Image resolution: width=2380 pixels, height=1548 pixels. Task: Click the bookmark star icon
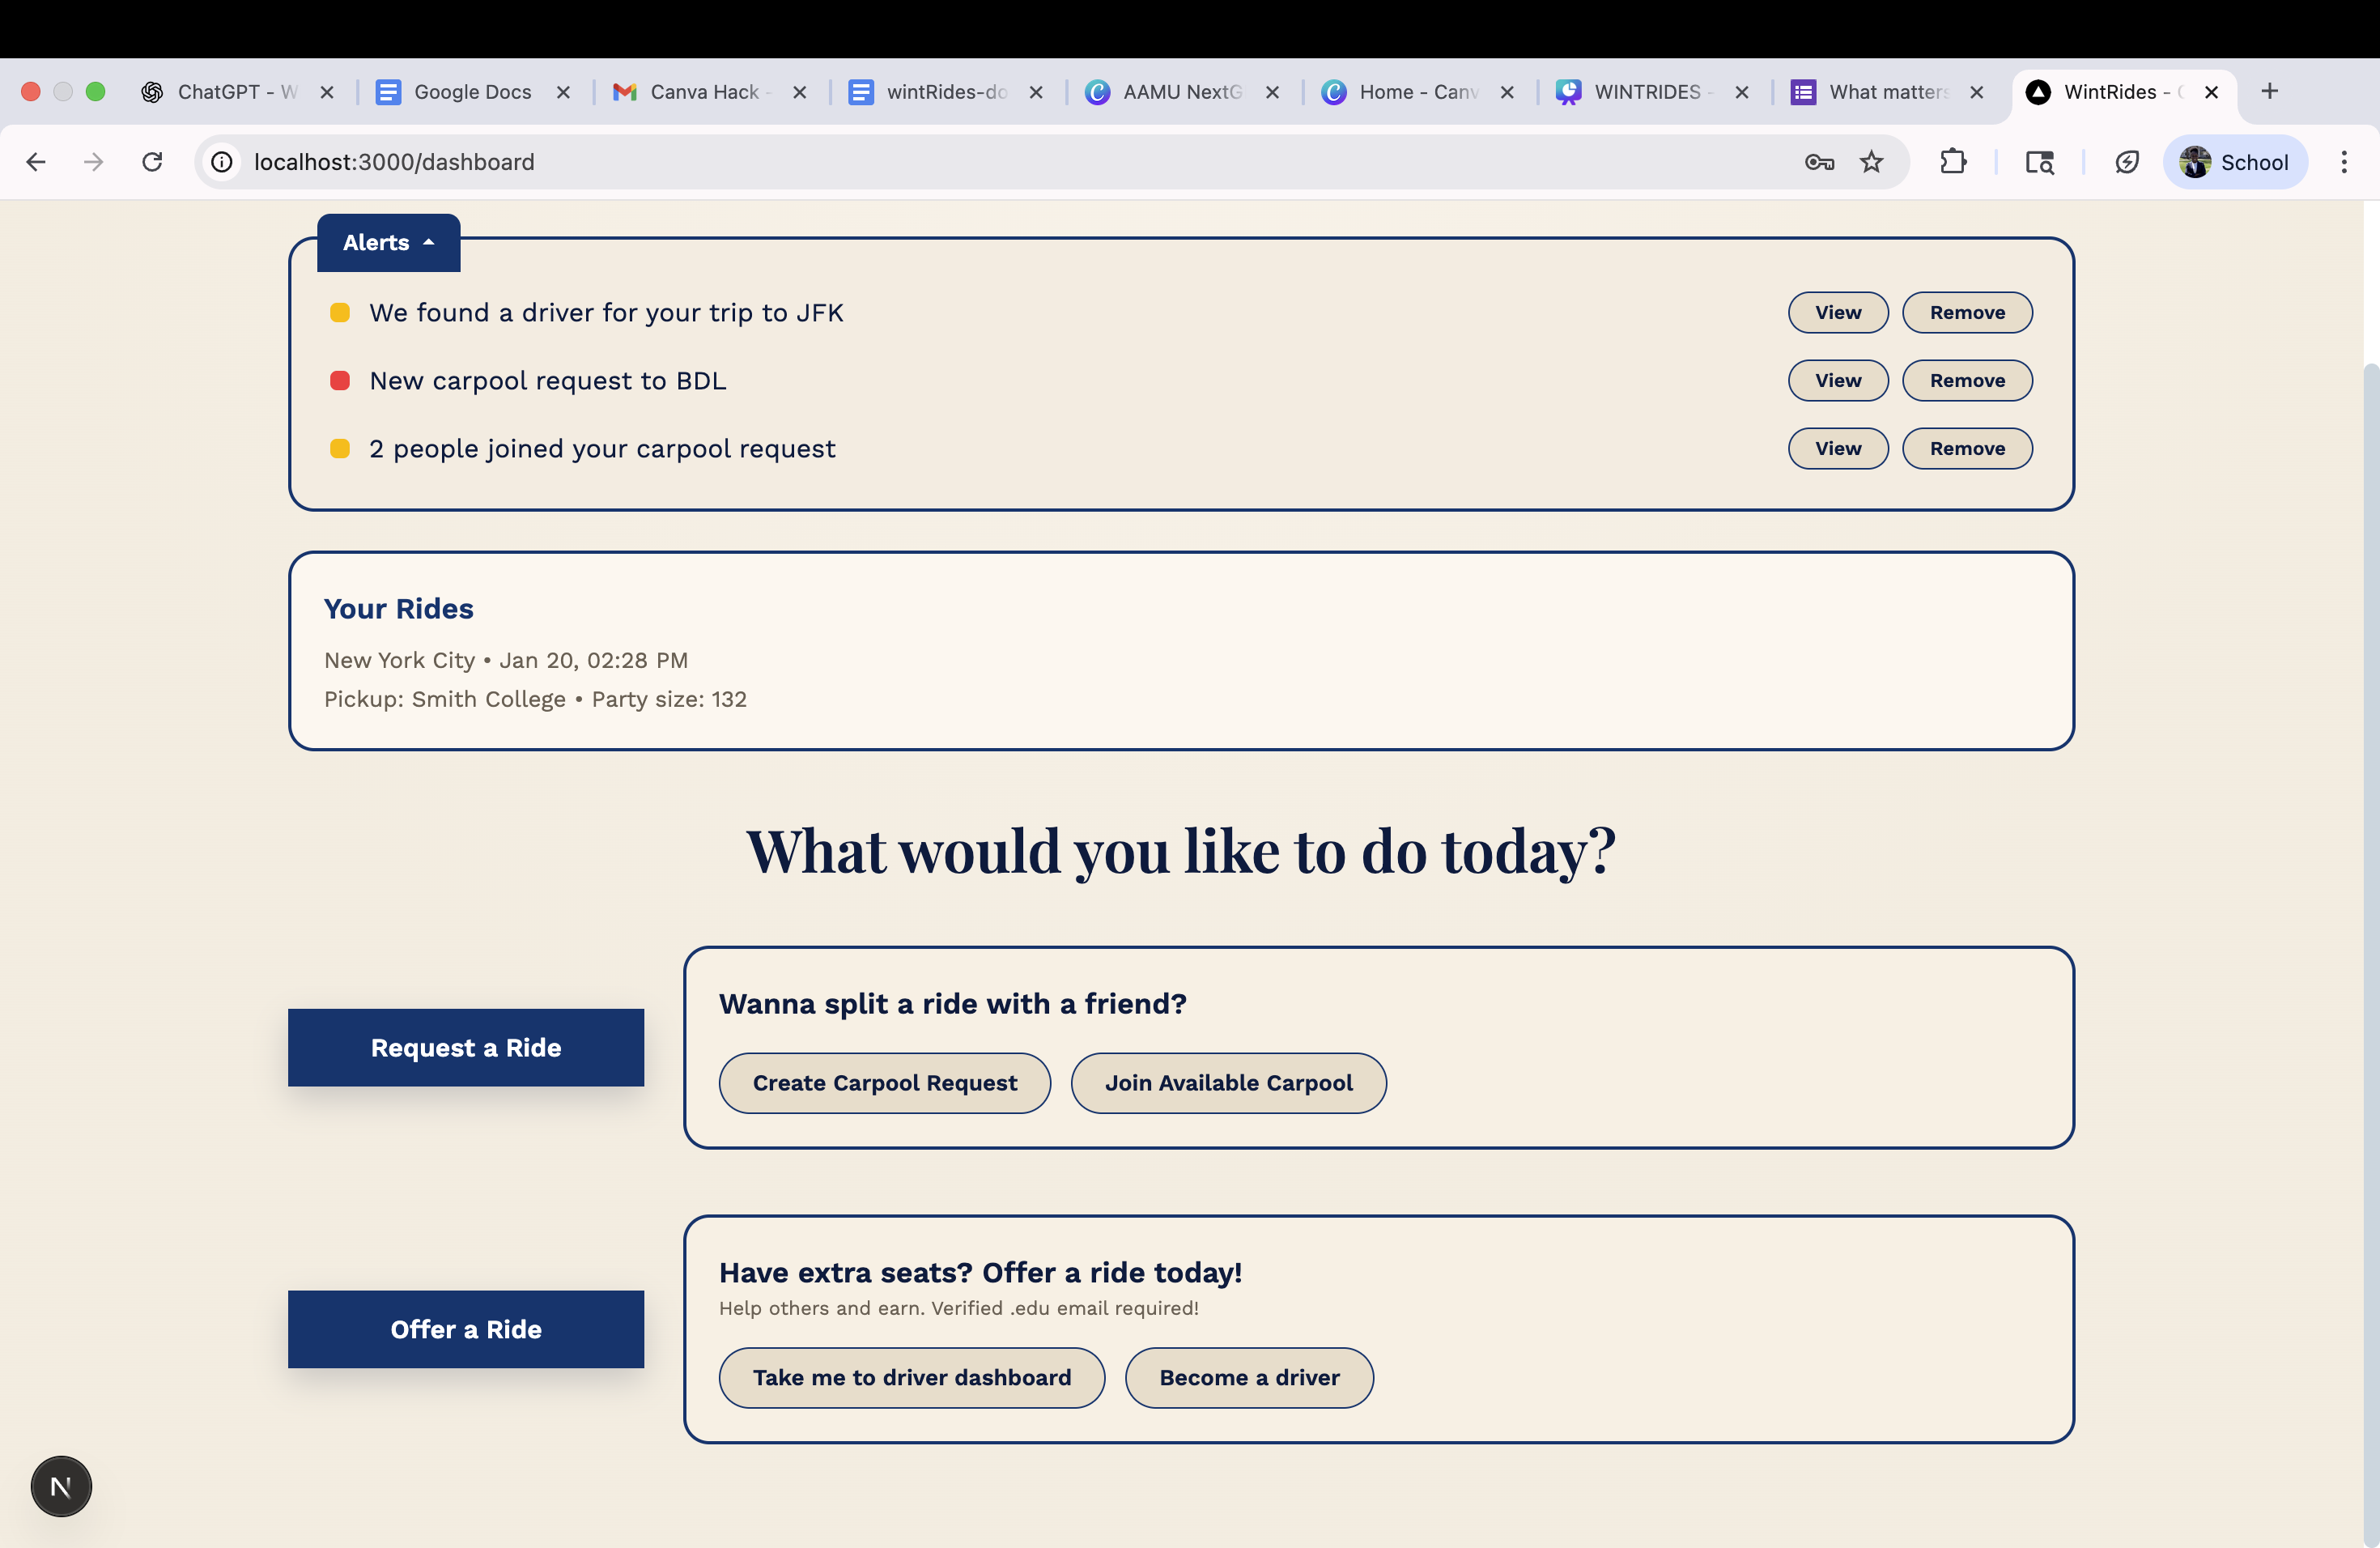[x=1871, y=162]
